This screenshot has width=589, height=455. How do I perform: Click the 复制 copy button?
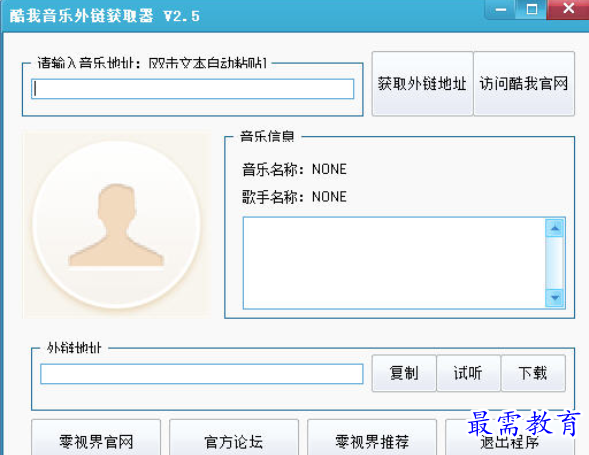404,373
